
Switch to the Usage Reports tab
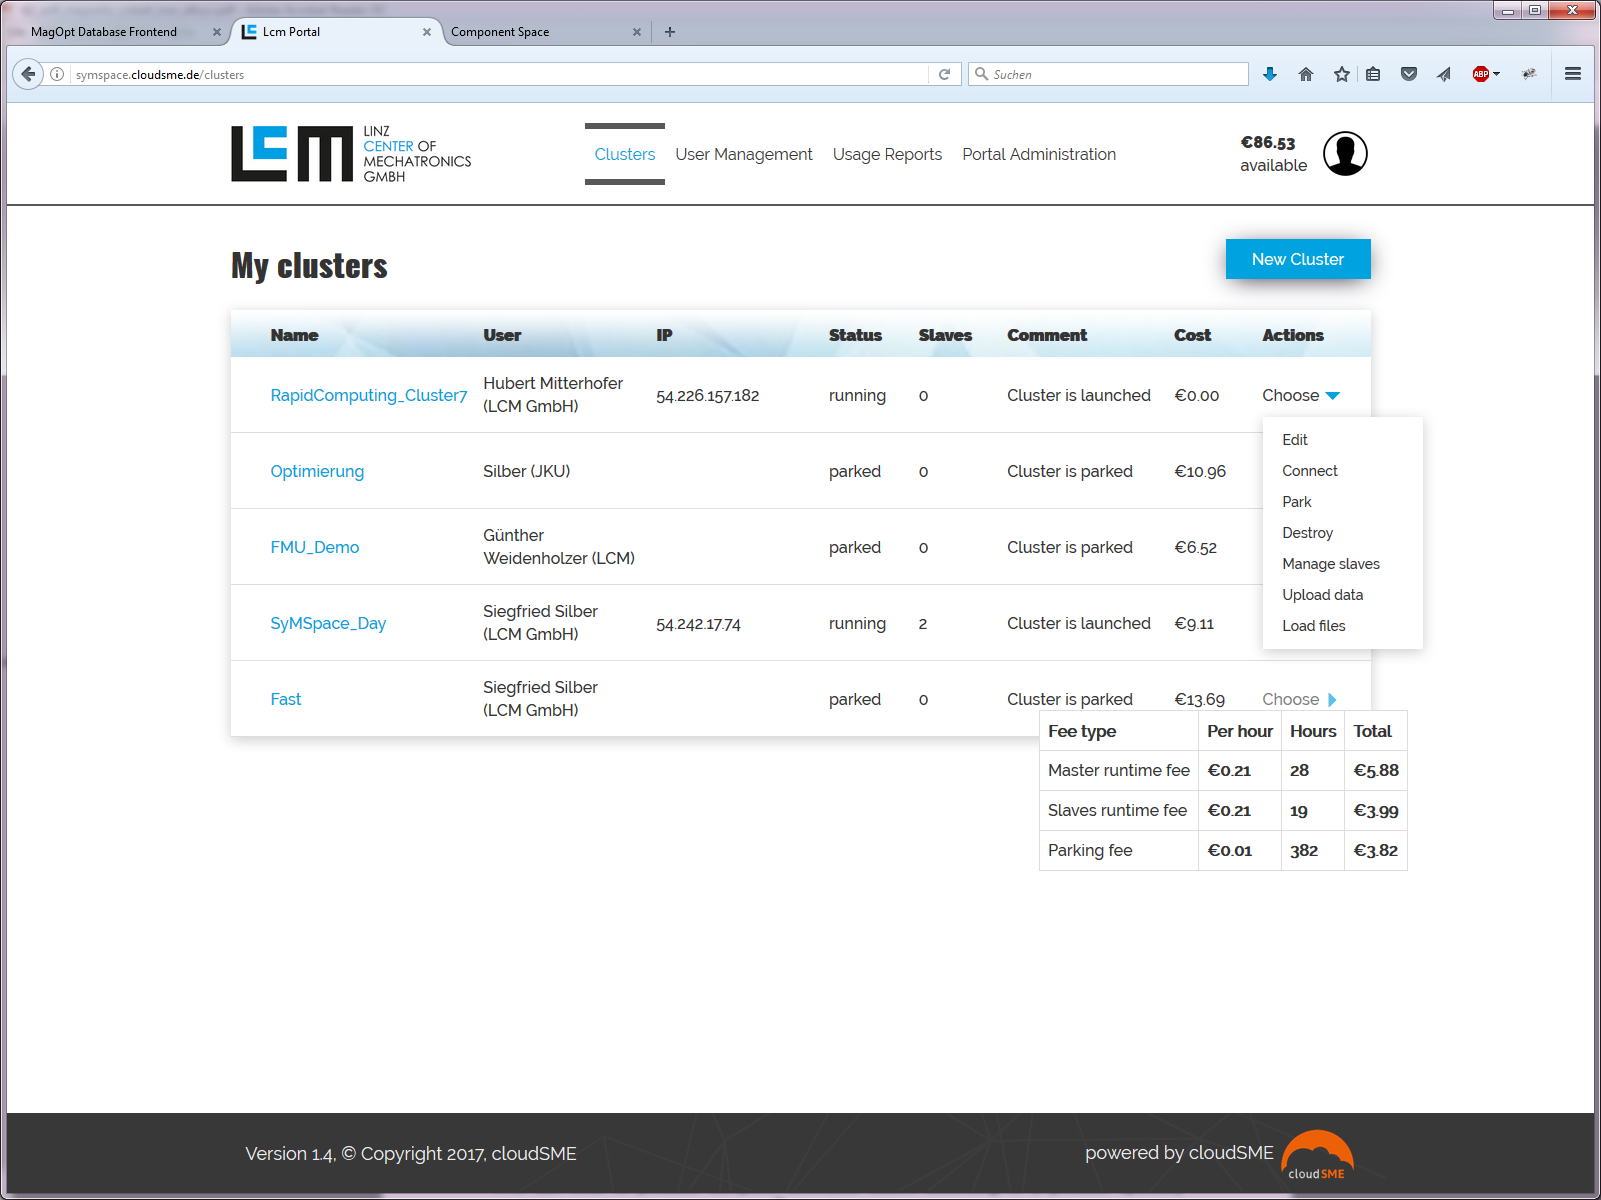pos(887,154)
